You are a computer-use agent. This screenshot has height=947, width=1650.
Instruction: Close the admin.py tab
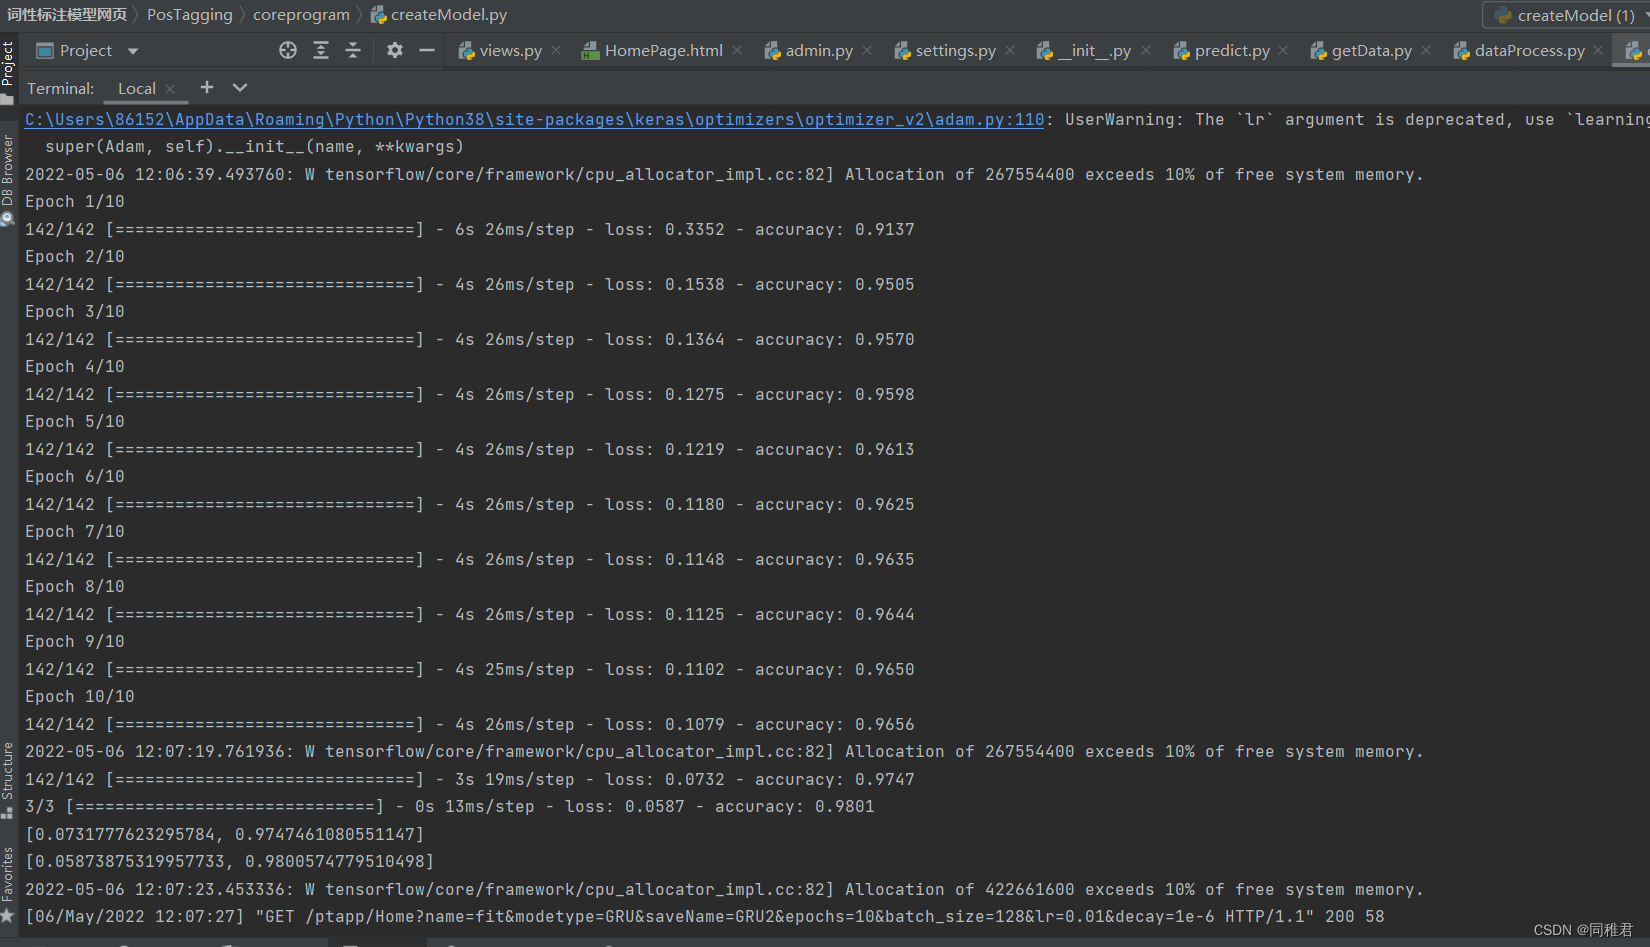point(867,50)
